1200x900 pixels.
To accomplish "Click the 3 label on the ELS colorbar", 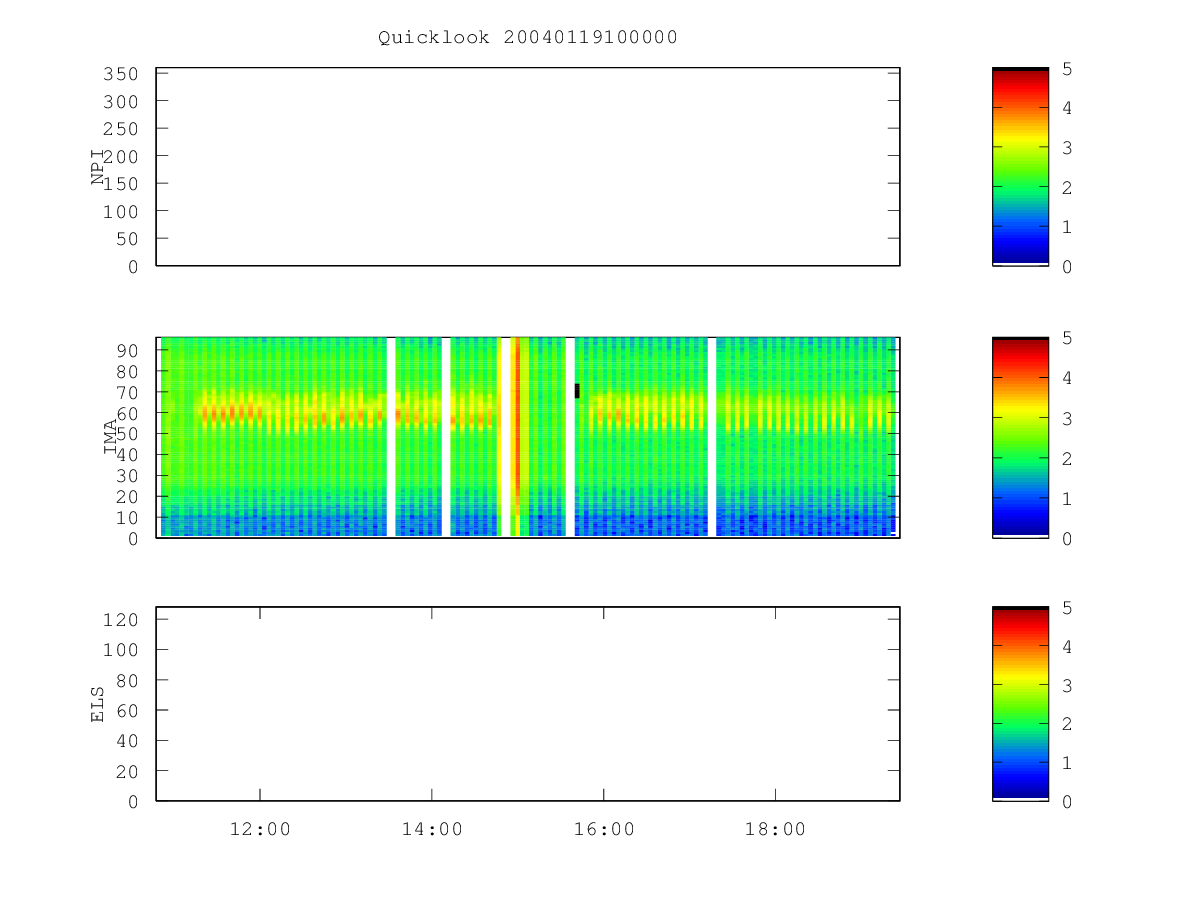I will click(x=1068, y=686).
